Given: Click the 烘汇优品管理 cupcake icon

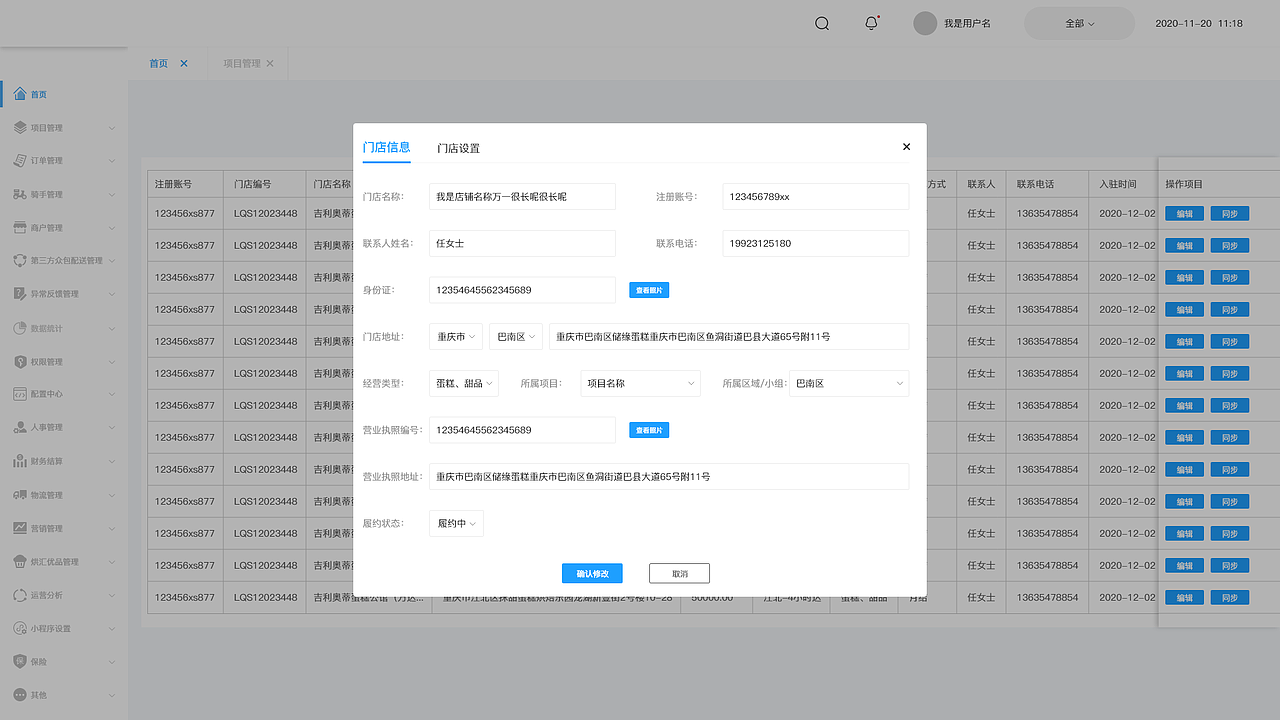Looking at the screenshot, I should [20, 562].
